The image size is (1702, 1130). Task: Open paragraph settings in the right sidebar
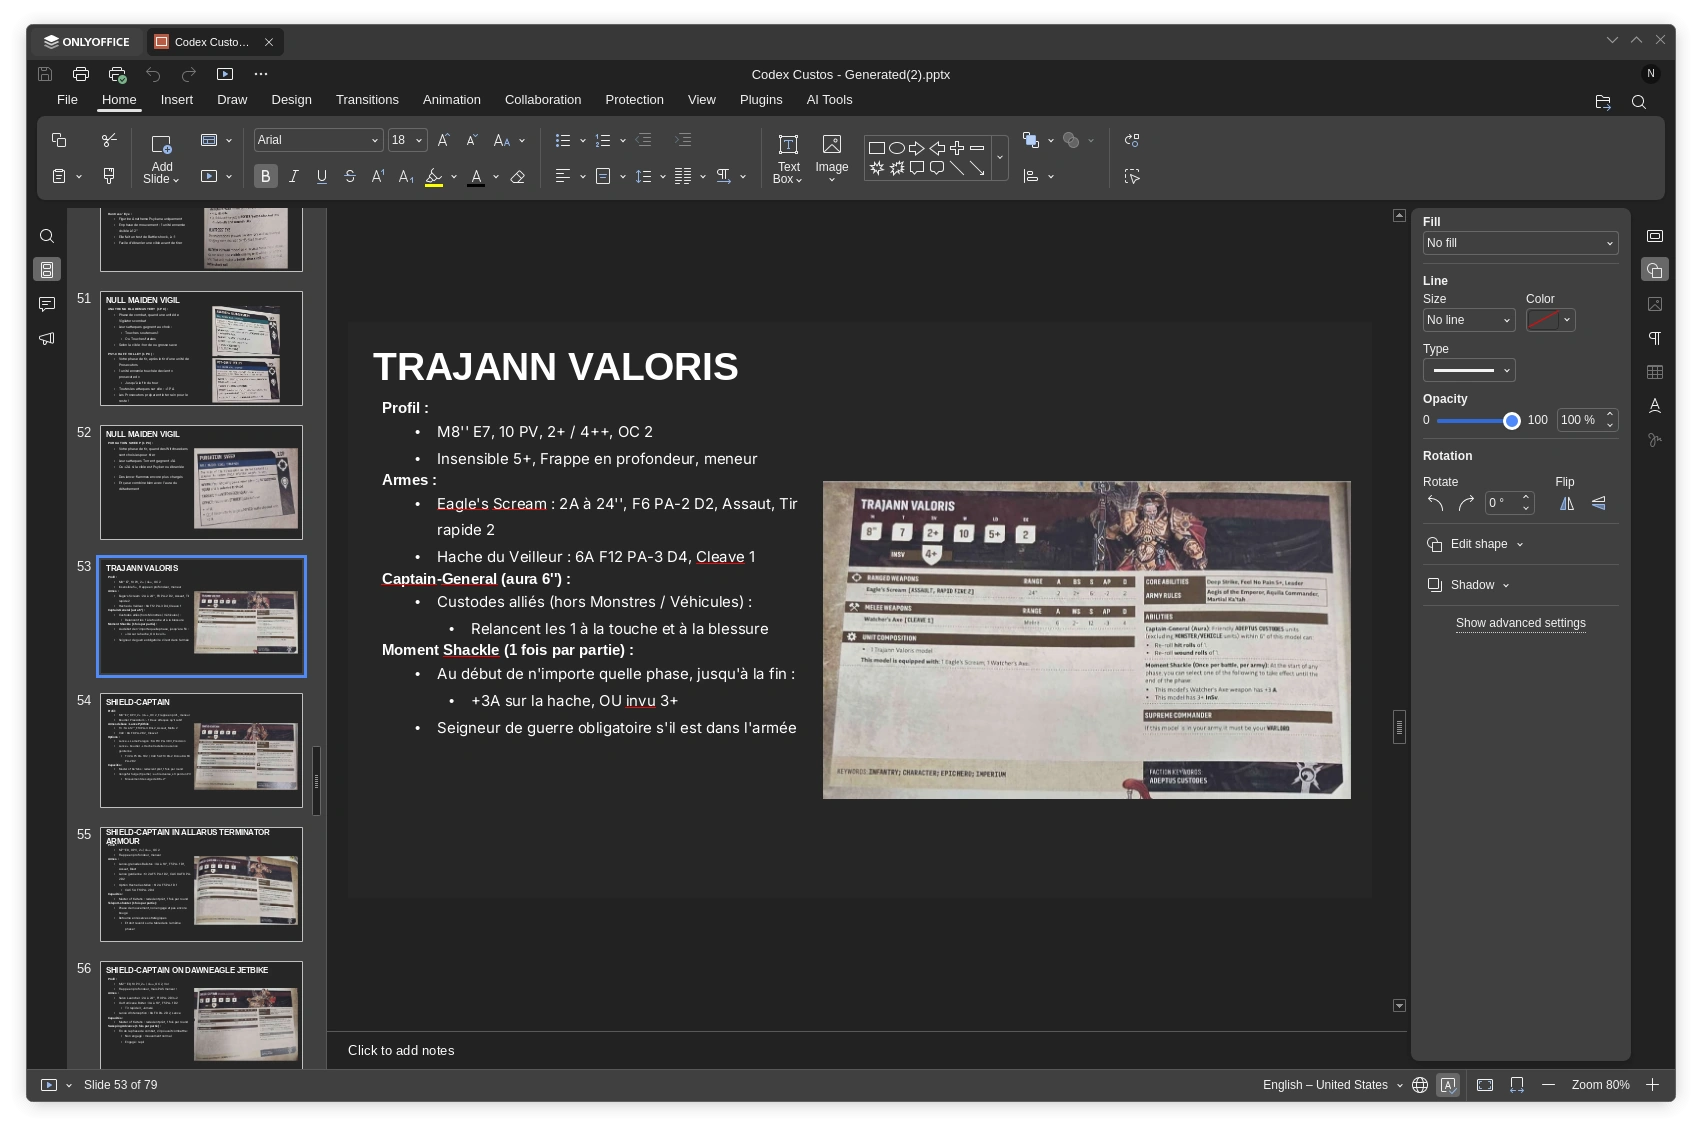(x=1655, y=338)
